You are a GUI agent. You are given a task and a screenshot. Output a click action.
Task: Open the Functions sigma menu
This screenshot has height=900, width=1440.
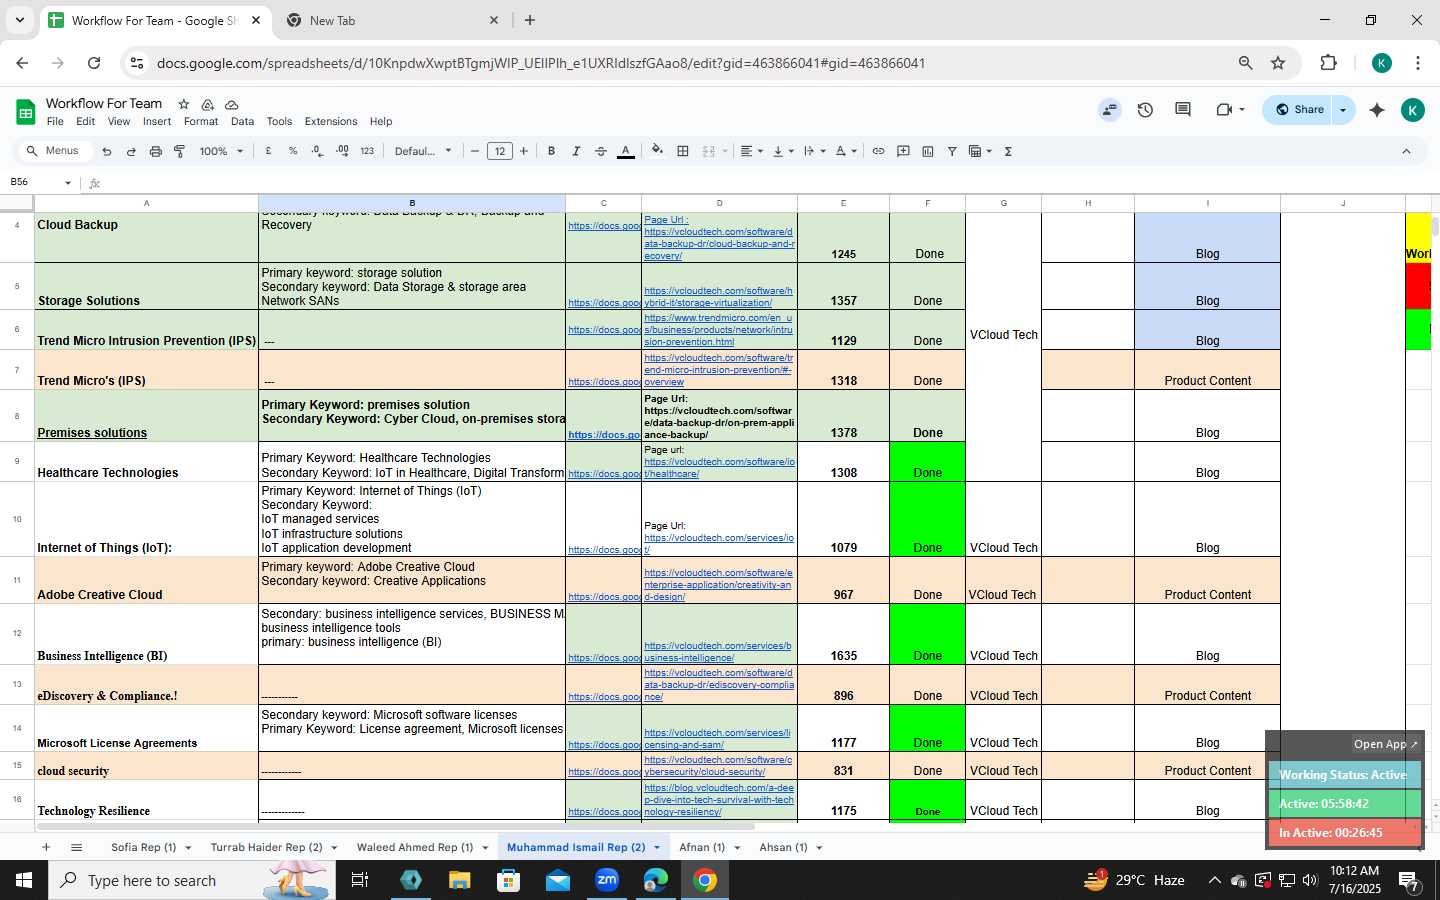point(1008,151)
